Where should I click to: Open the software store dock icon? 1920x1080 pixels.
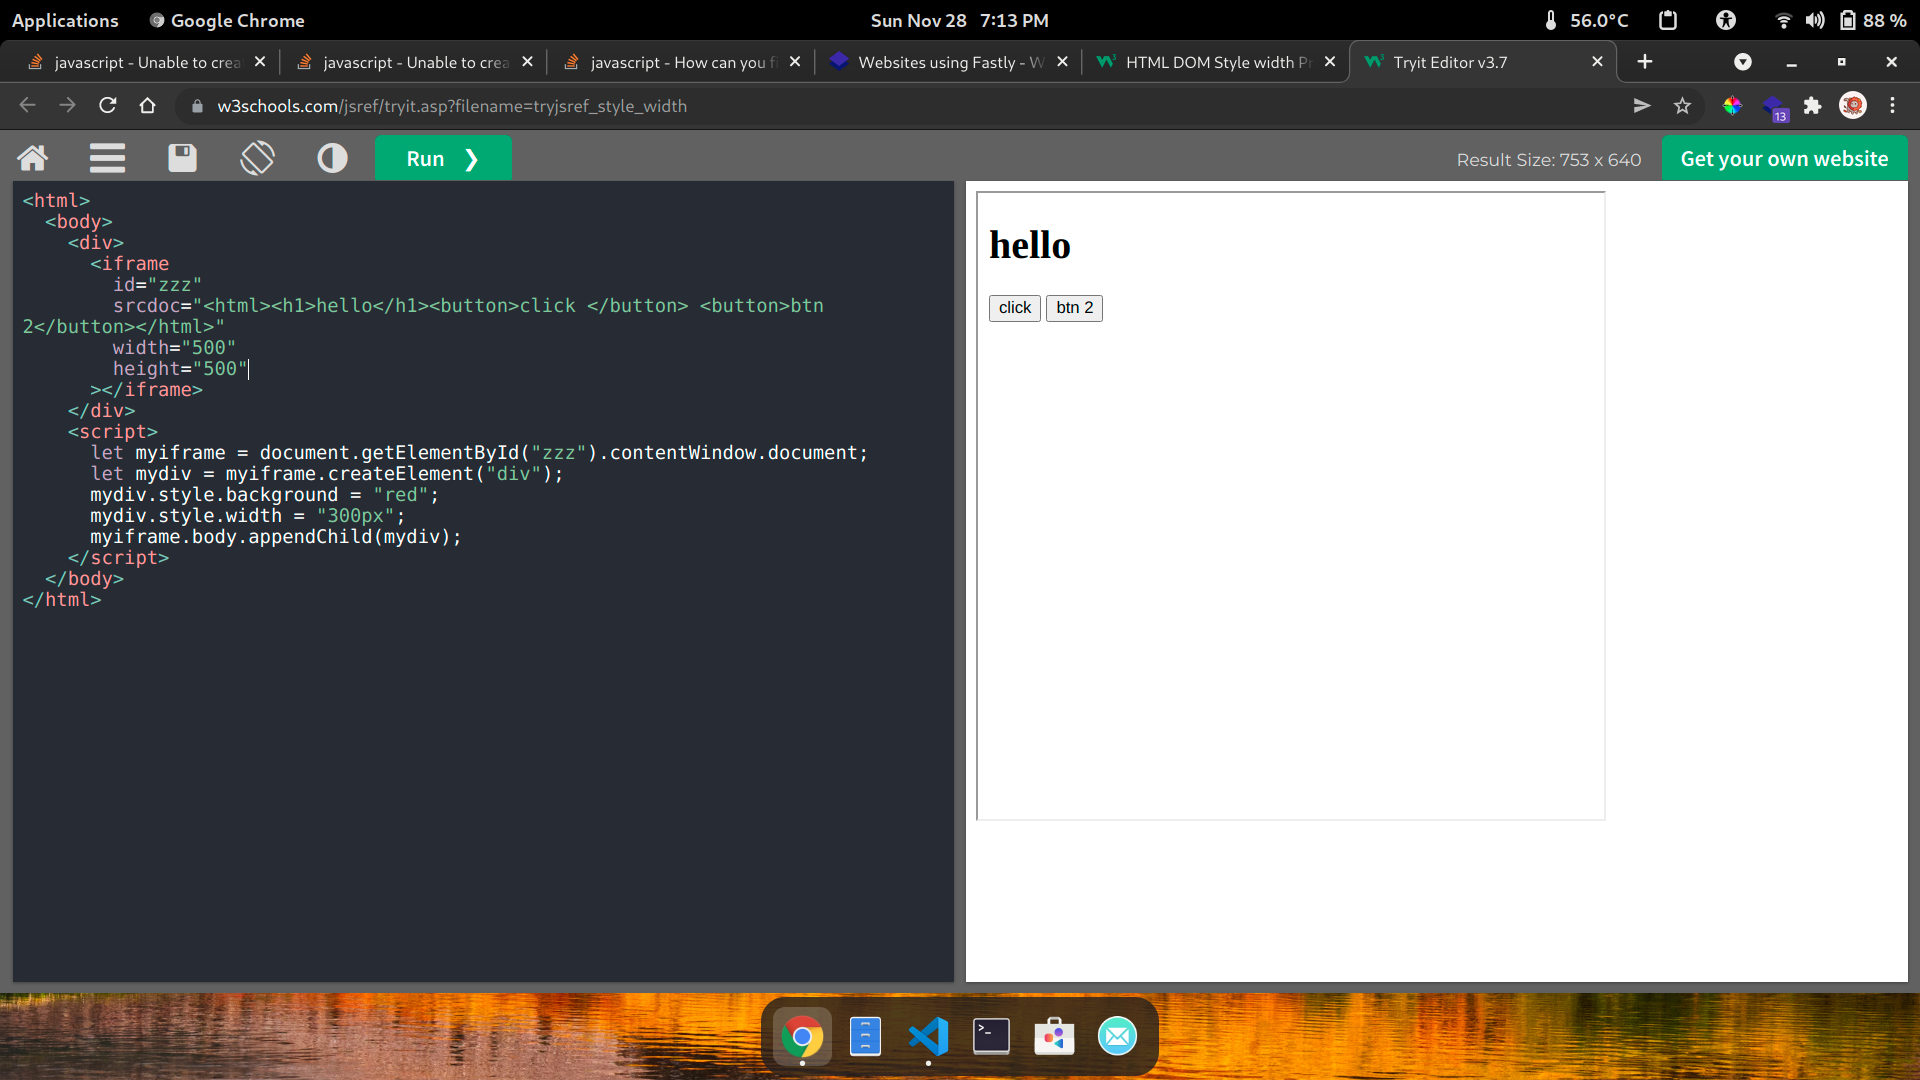pyautogui.click(x=1054, y=1037)
